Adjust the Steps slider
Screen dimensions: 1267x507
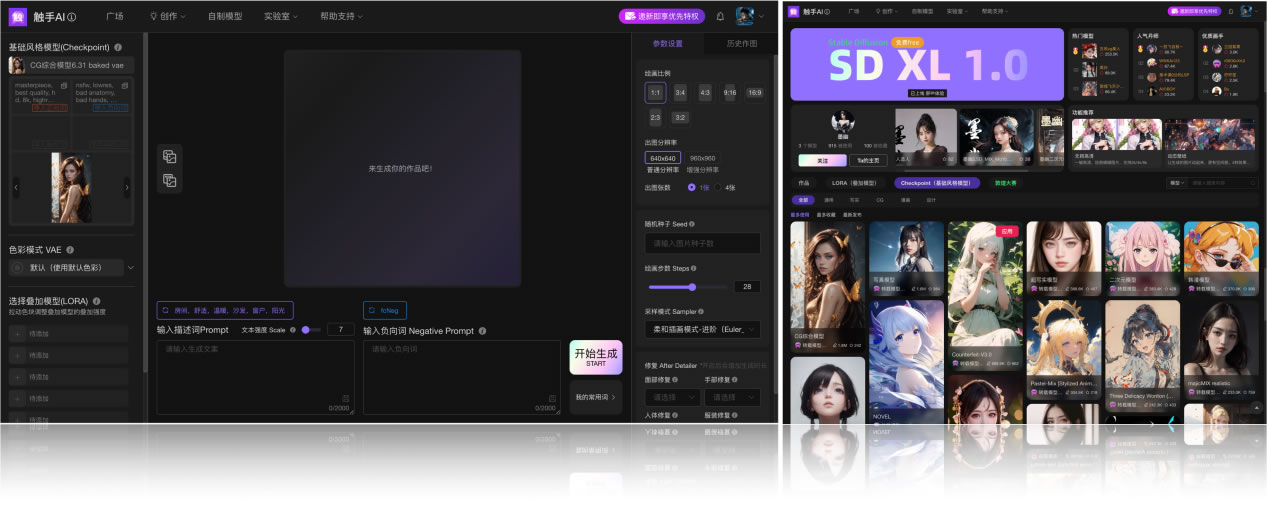pyautogui.click(x=689, y=286)
